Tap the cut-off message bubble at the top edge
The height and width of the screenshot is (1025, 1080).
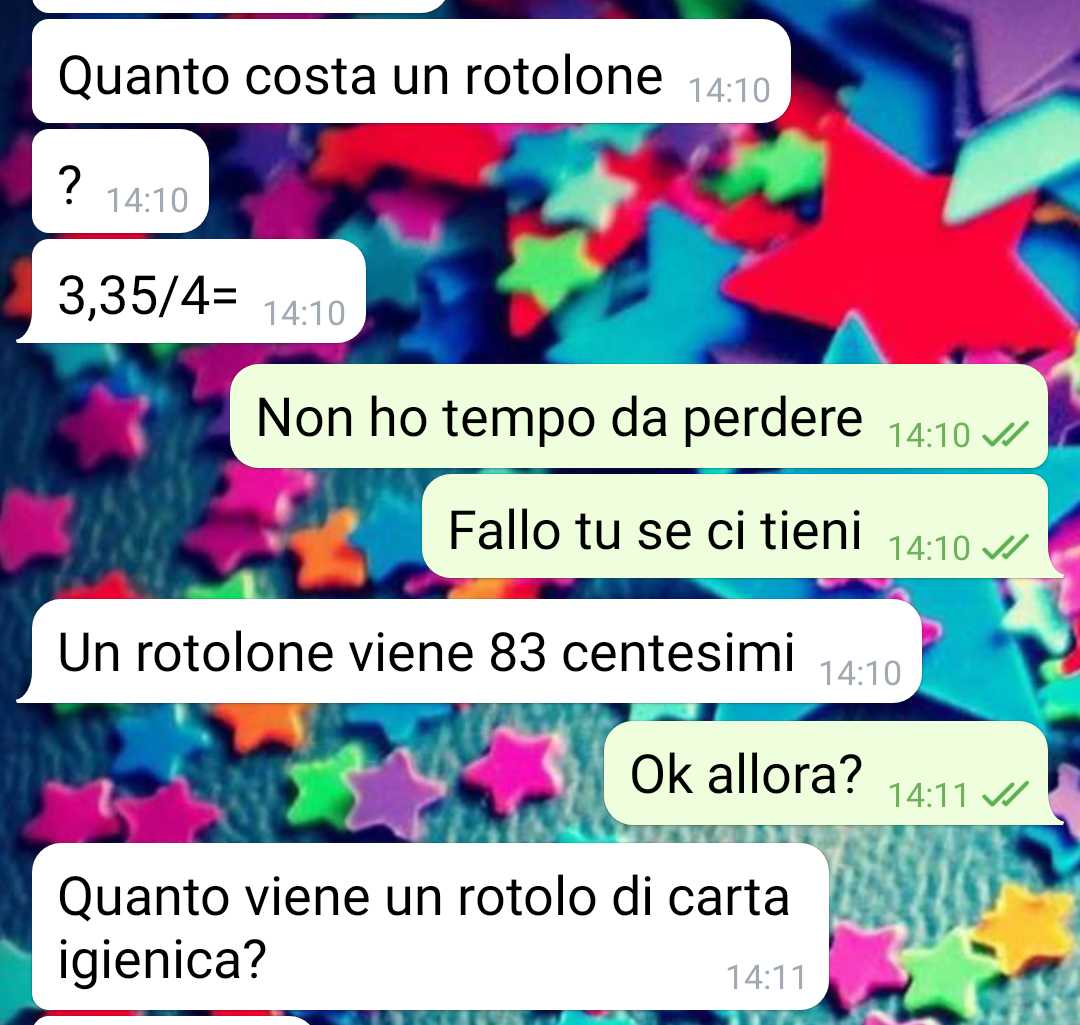click(240, 6)
